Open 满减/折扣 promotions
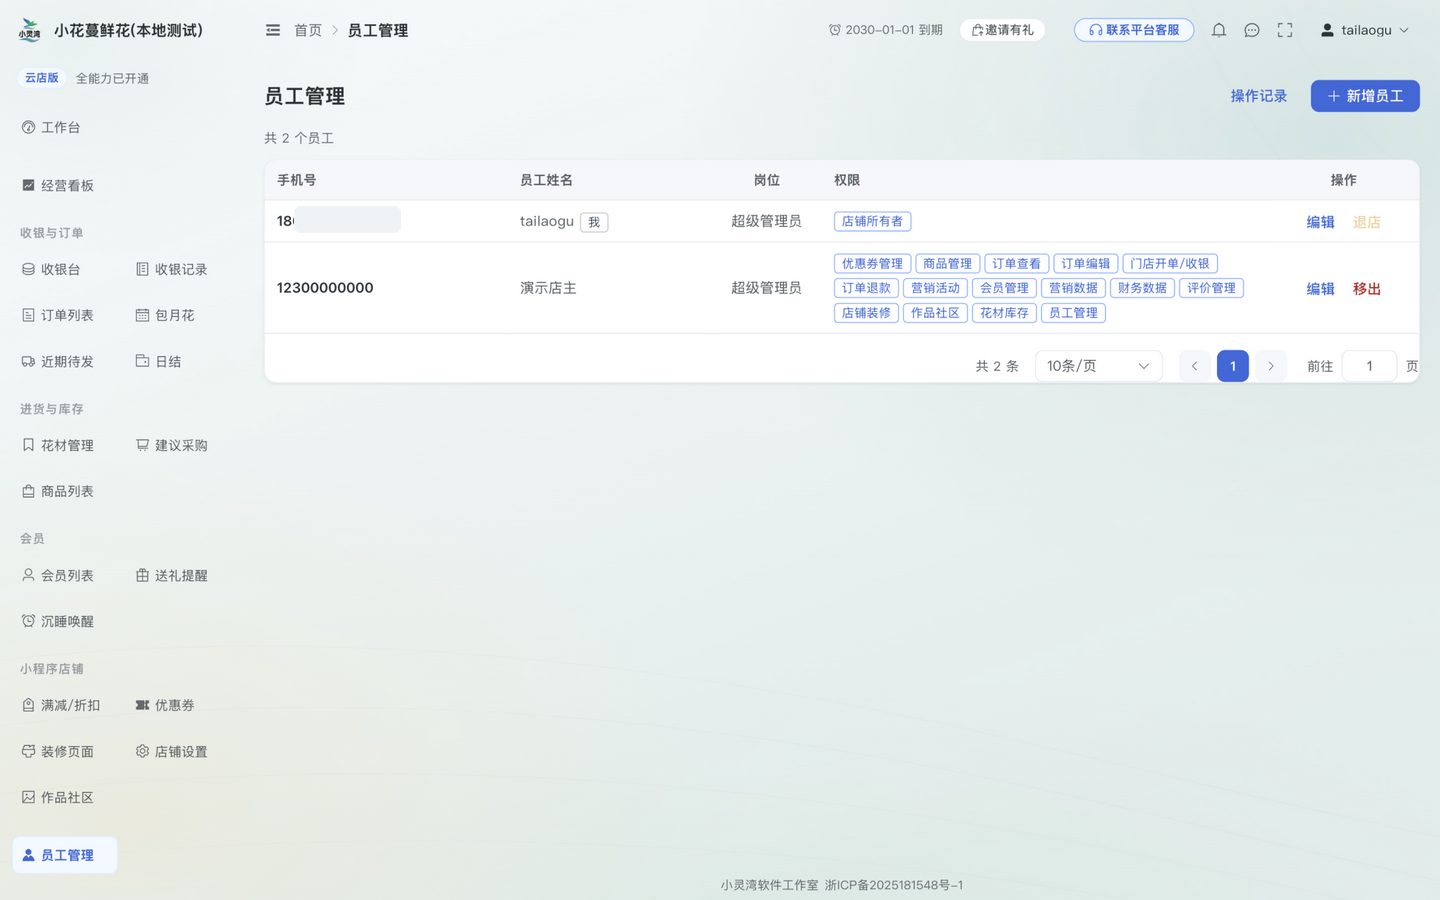Image resolution: width=1440 pixels, height=900 pixels. 61,705
